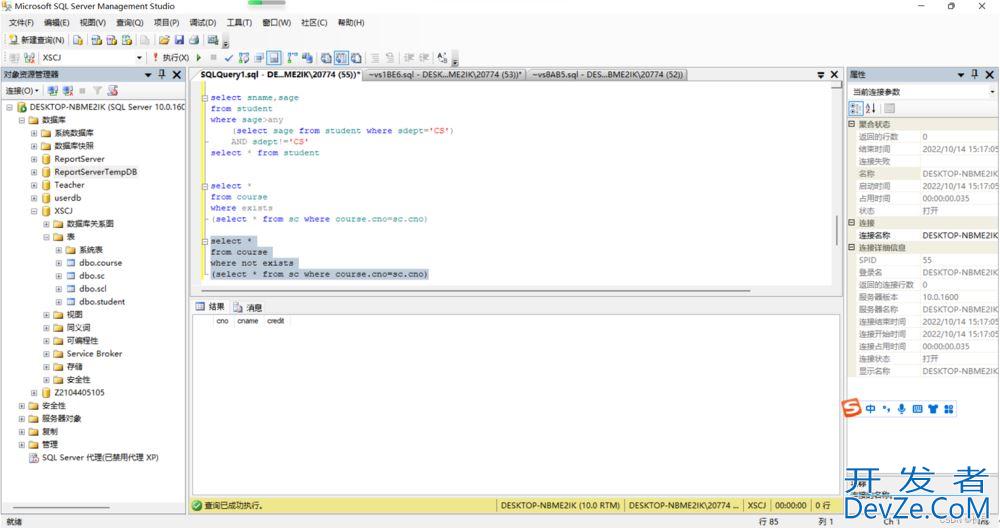Open the 帮助(H) menu

351,23
